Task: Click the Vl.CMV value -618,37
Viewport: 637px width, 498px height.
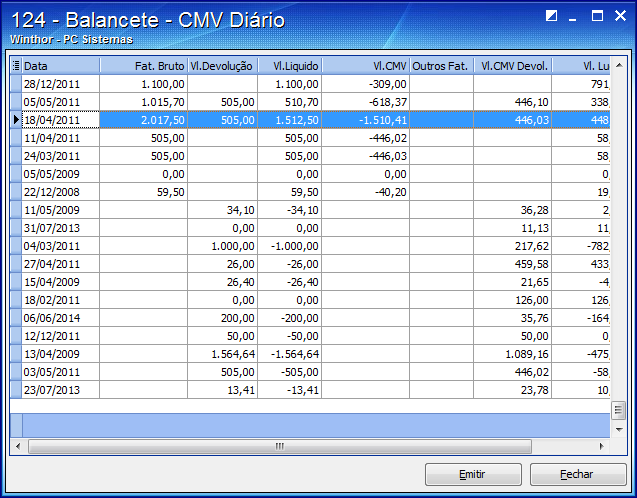Action: tap(388, 102)
